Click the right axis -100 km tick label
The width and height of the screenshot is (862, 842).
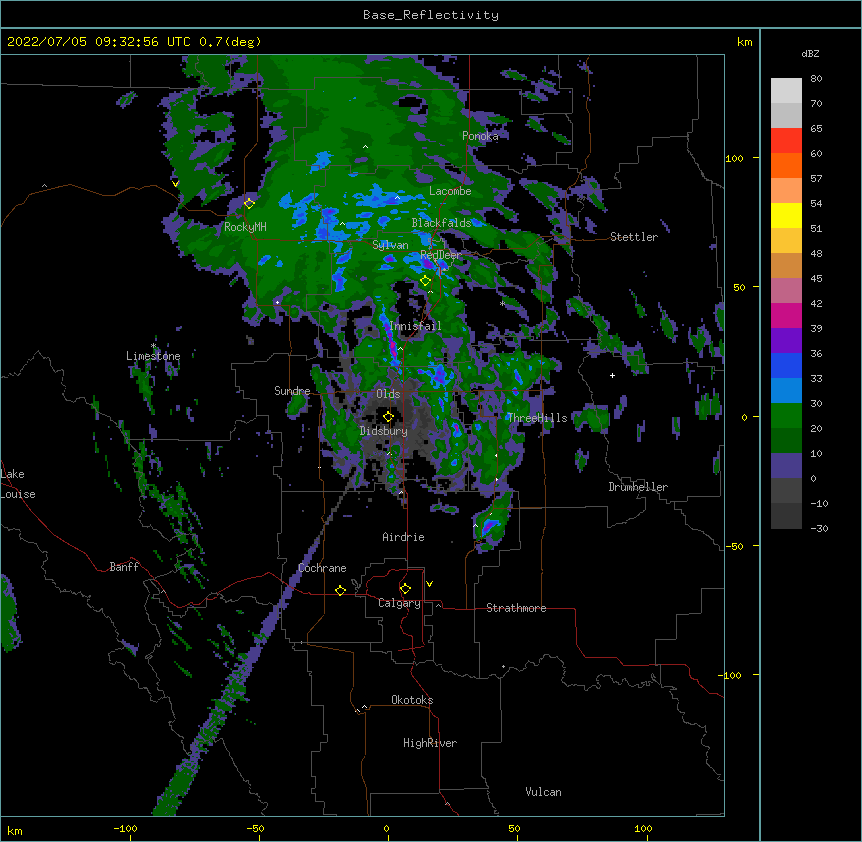[731, 675]
